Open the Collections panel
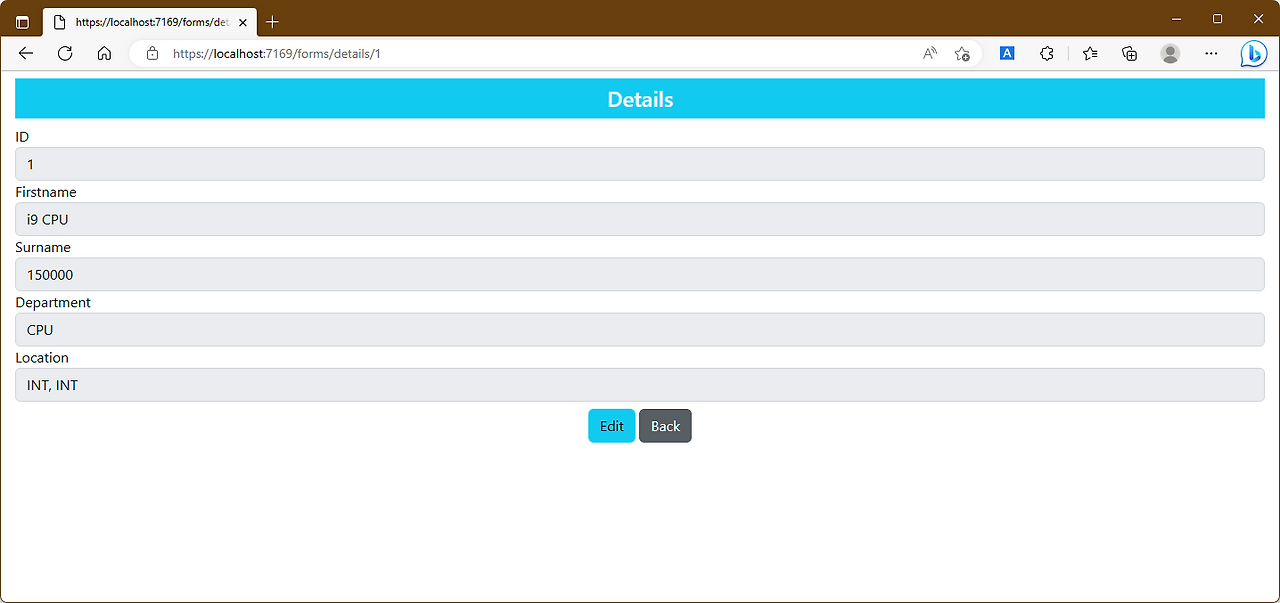 (x=1129, y=53)
